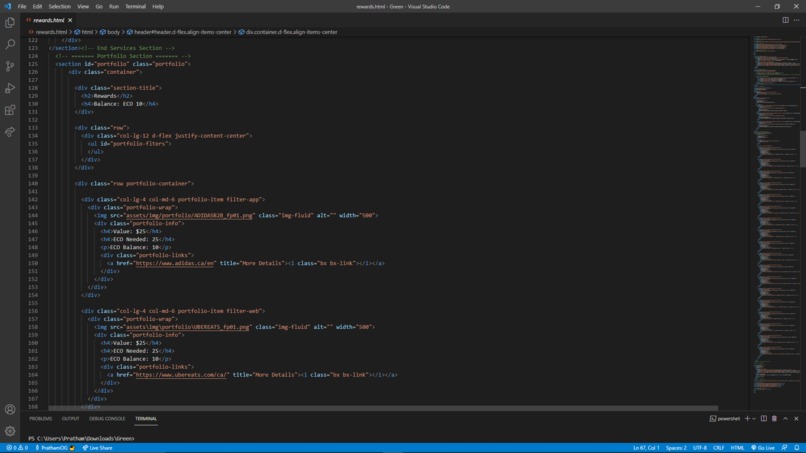Click the feedback icon in status bar
The height and width of the screenshot is (453, 806).
784,448
